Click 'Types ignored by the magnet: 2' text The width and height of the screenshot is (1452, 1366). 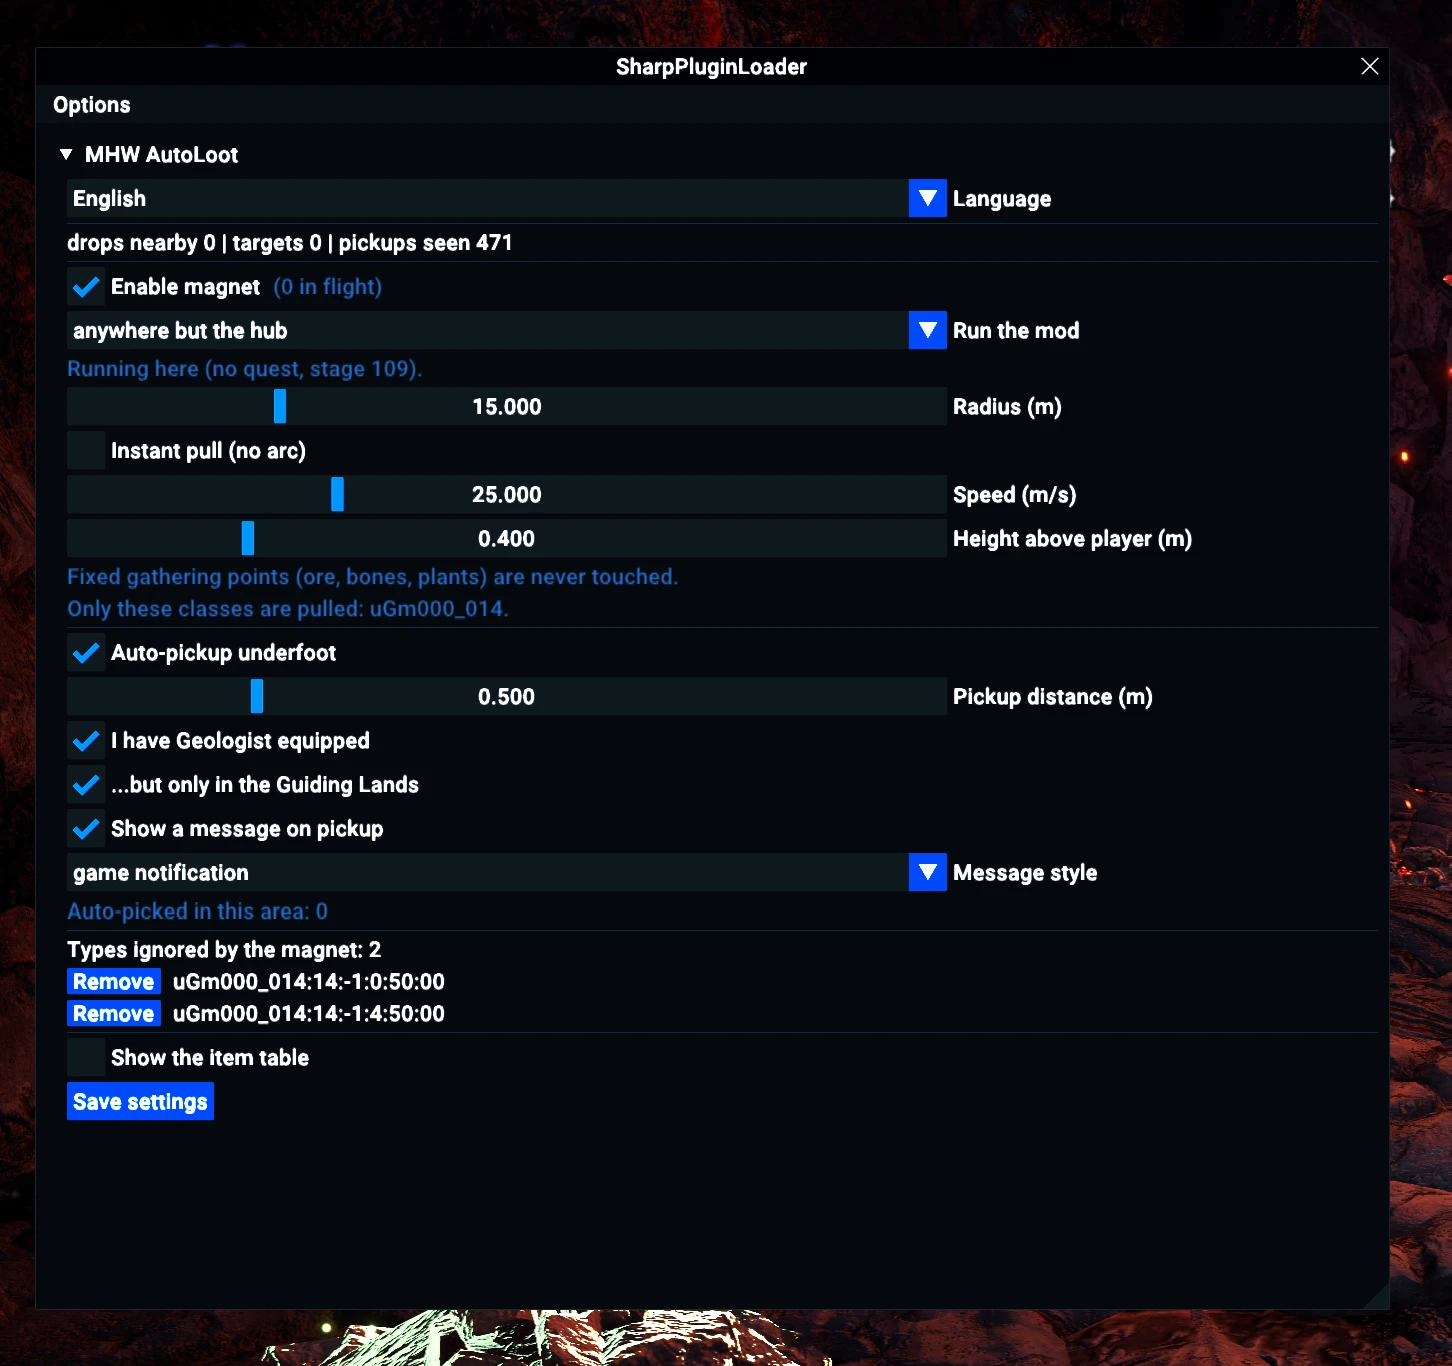(224, 950)
